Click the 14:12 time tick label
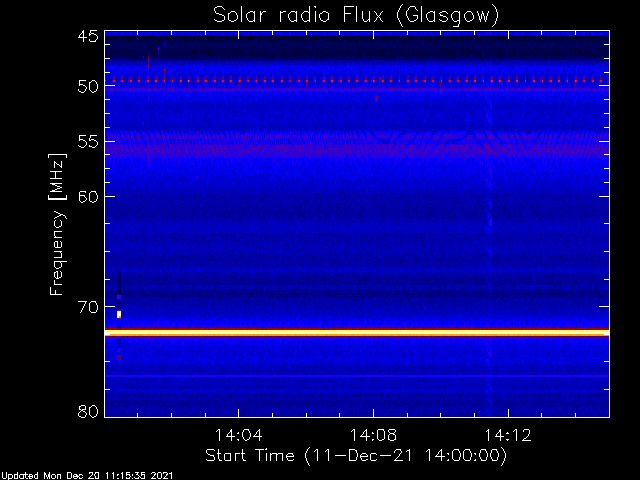This screenshot has width=640, height=480. tap(508, 435)
